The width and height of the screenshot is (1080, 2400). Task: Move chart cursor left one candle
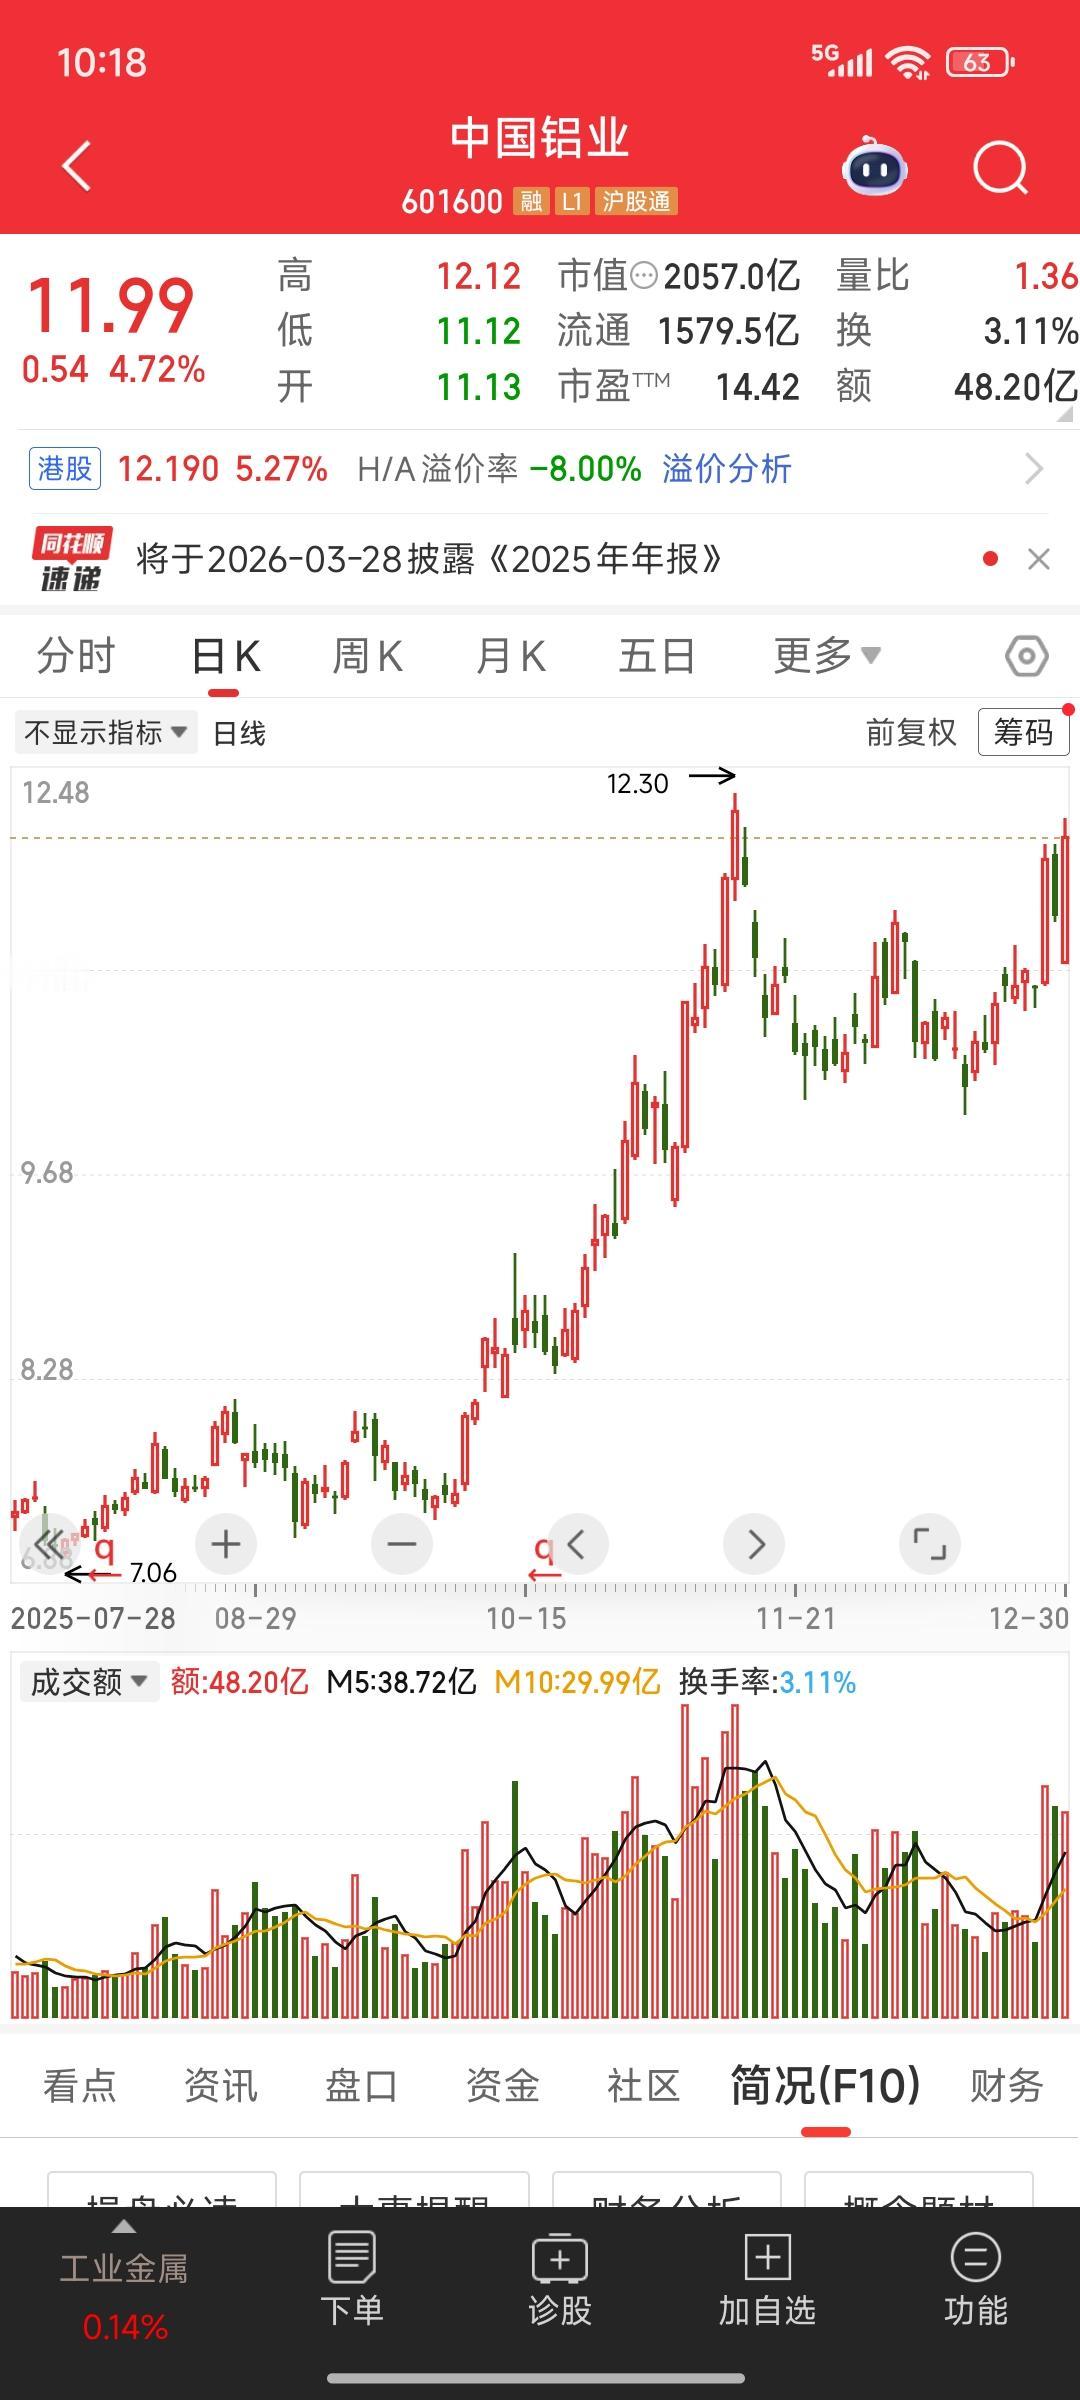point(577,1544)
